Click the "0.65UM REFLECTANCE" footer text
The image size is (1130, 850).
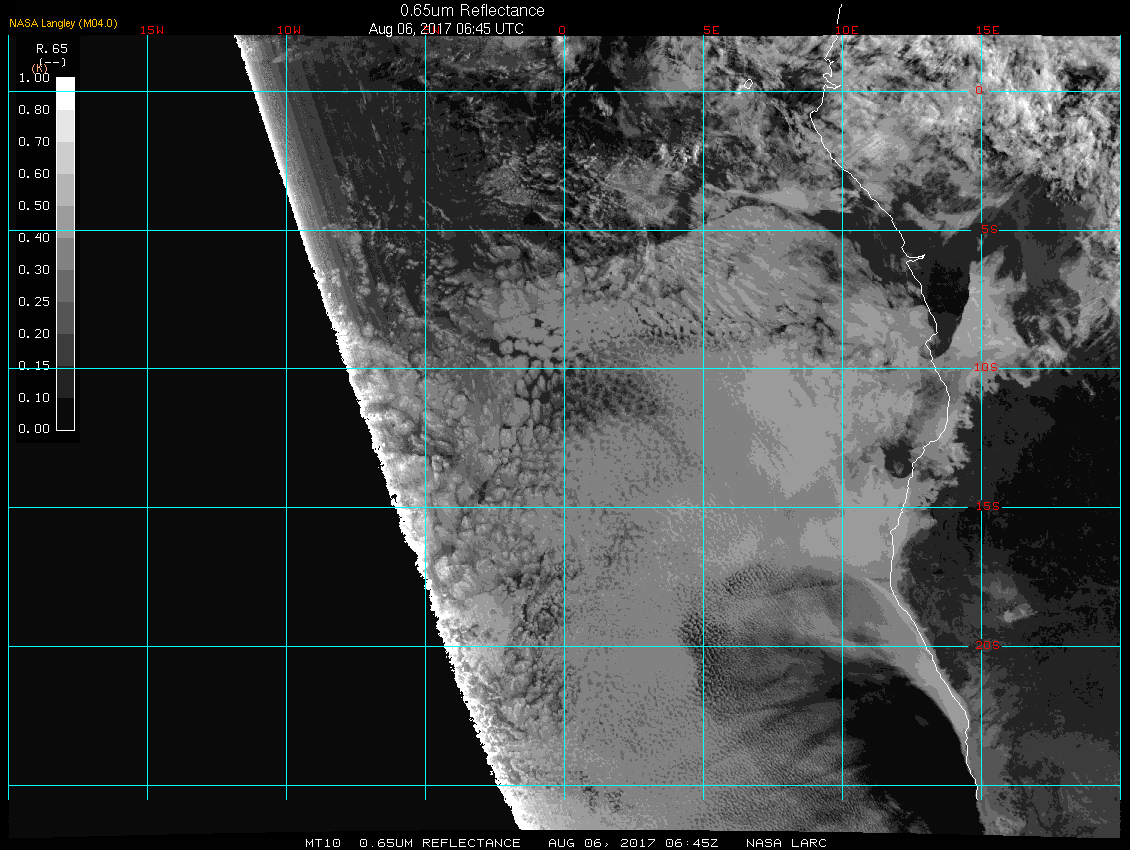click(x=440, y=843)
